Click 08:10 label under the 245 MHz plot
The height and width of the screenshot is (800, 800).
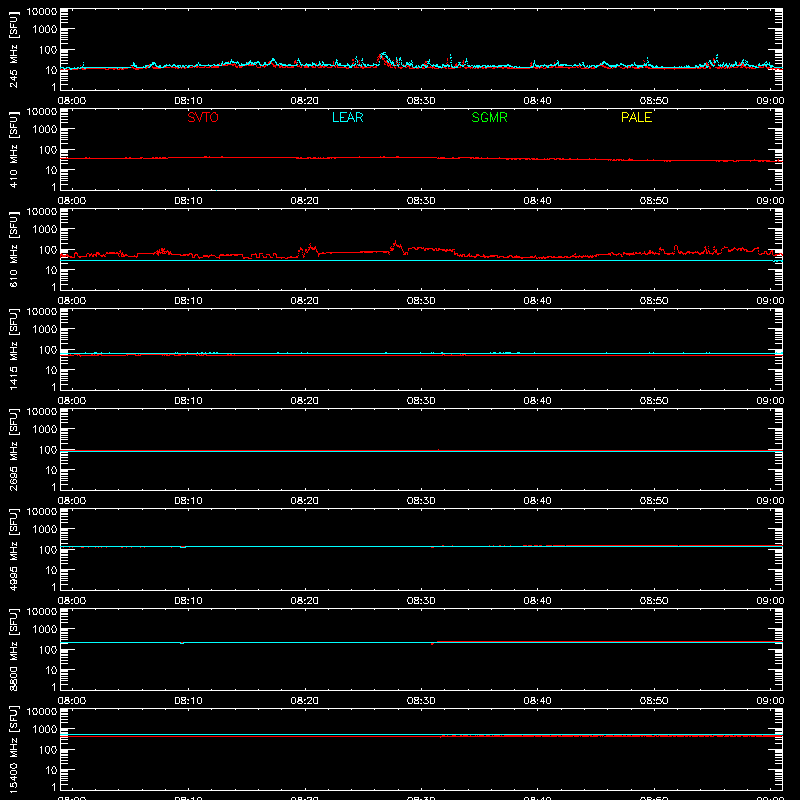click(x=188, y=101)
